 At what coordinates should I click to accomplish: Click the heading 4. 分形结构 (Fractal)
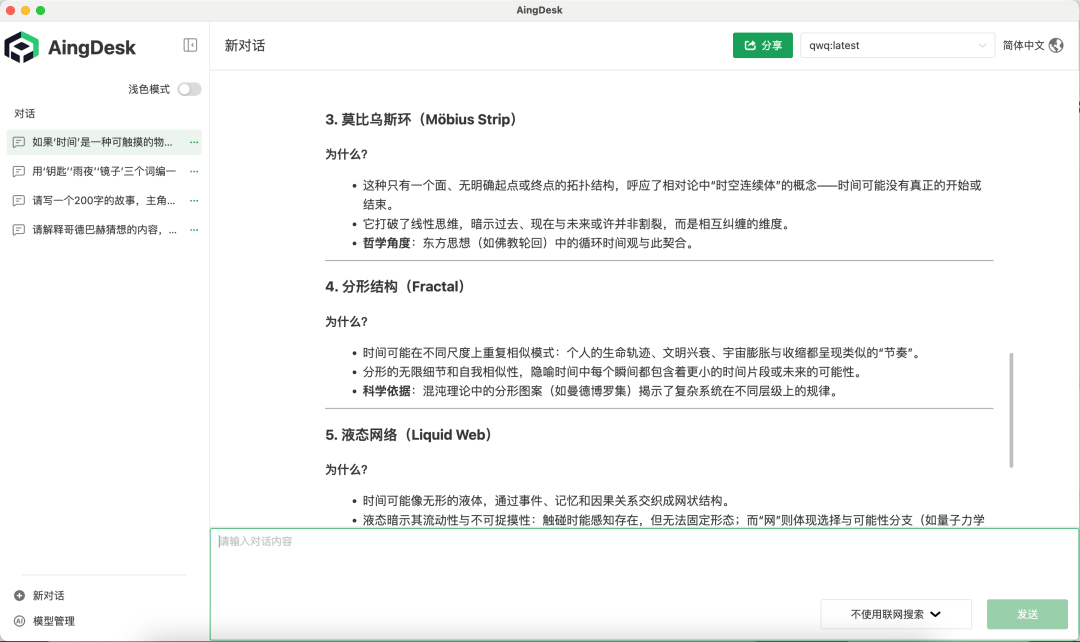pos(396,287)
